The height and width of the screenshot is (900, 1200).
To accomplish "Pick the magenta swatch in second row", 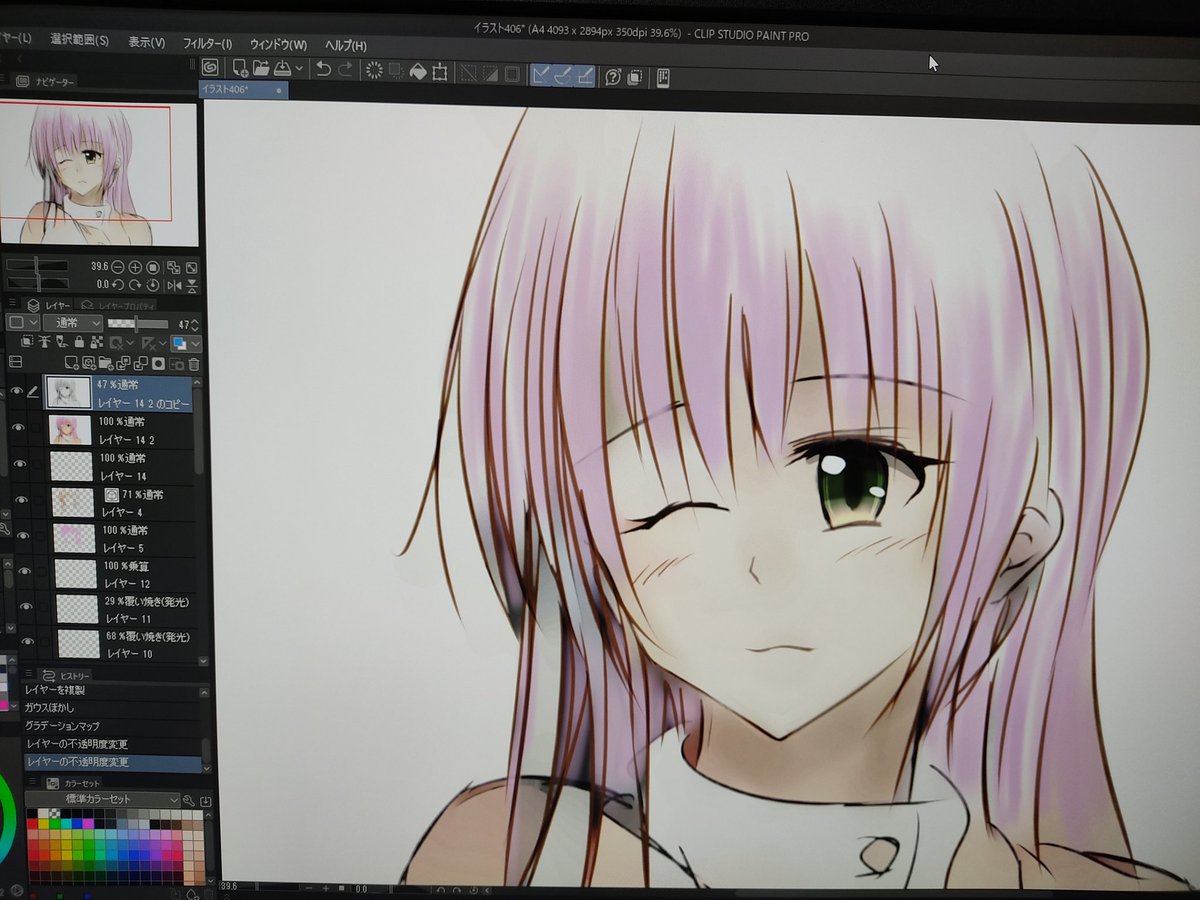I will pos(88,824).
